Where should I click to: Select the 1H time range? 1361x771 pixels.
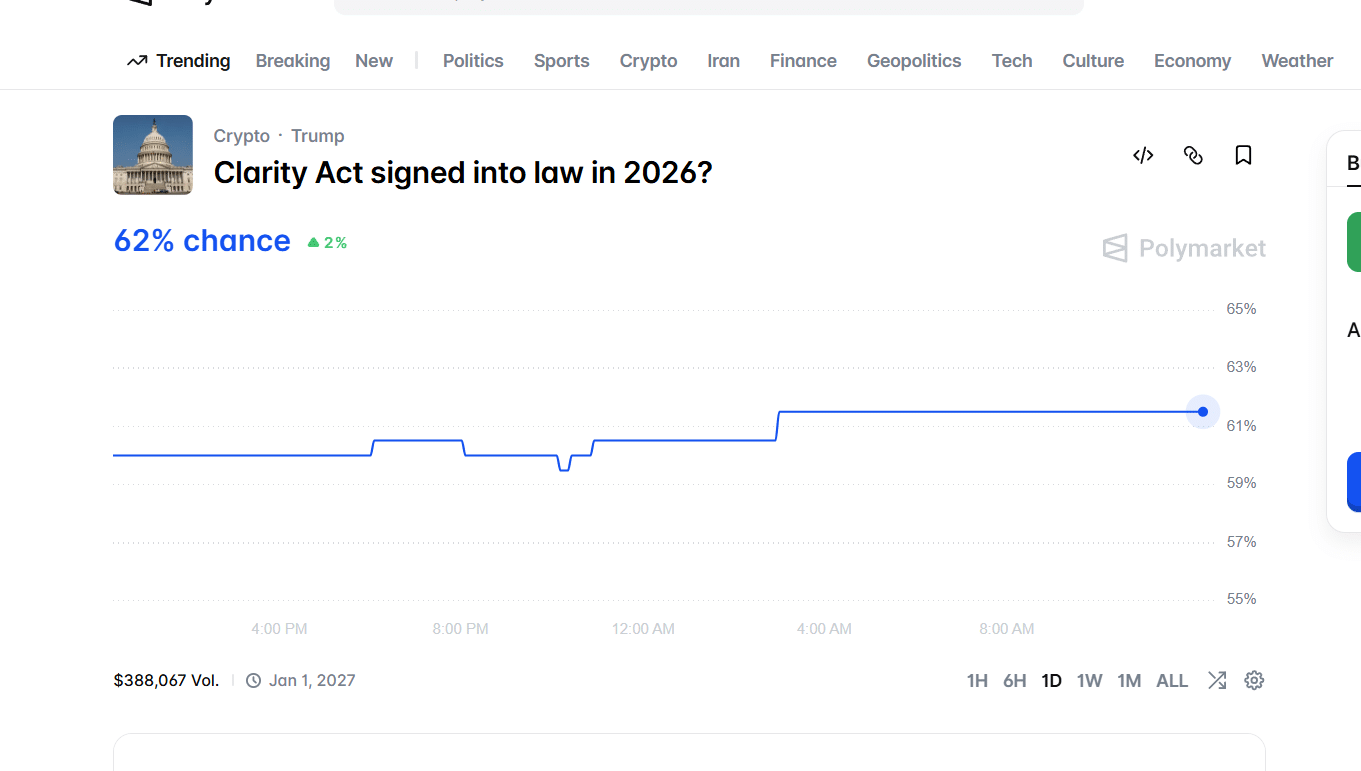pyautogui.click(x=977, y=681)
